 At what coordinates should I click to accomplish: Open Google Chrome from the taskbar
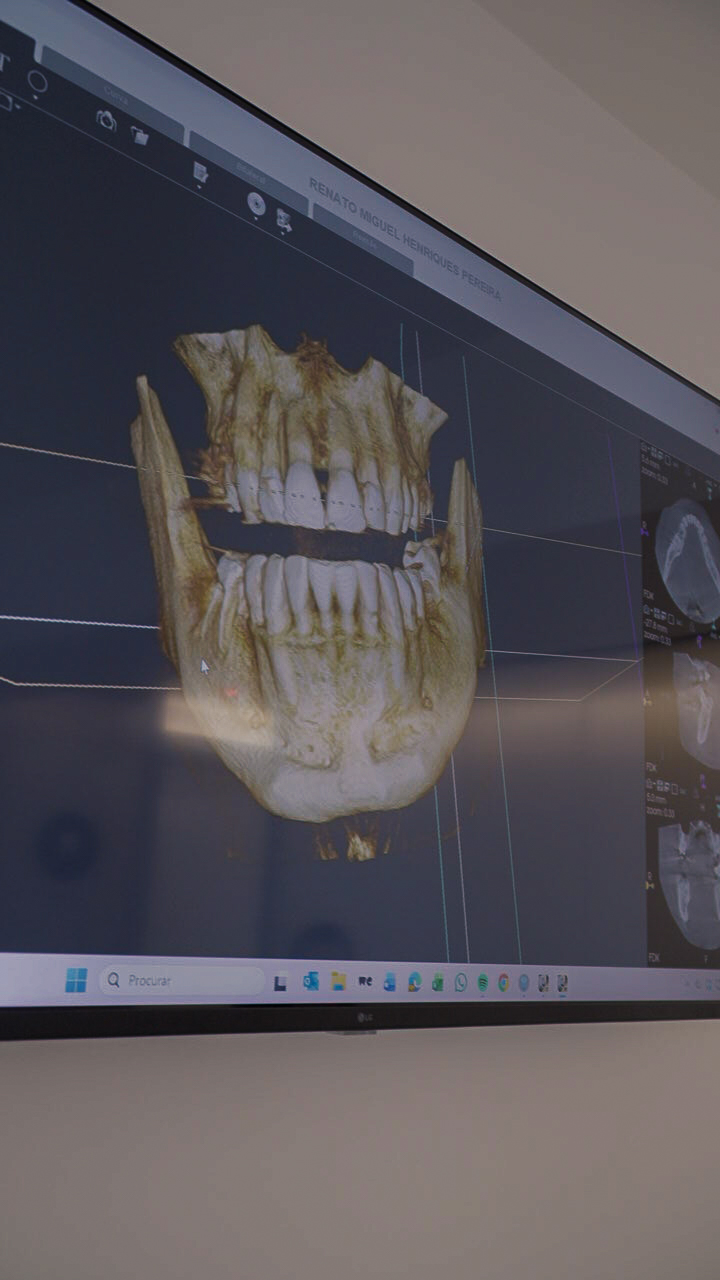(x=503, y=982)
